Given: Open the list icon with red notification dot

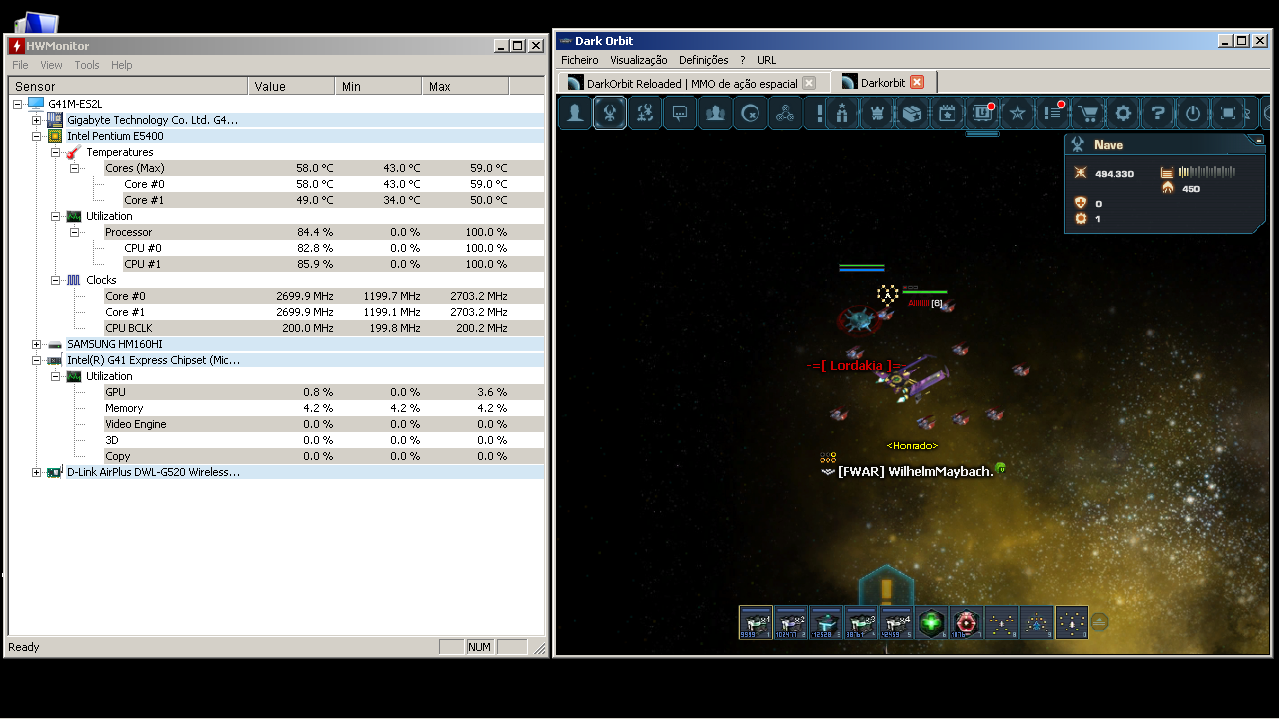Looking at the screenshot, I should click(1052, 113).
